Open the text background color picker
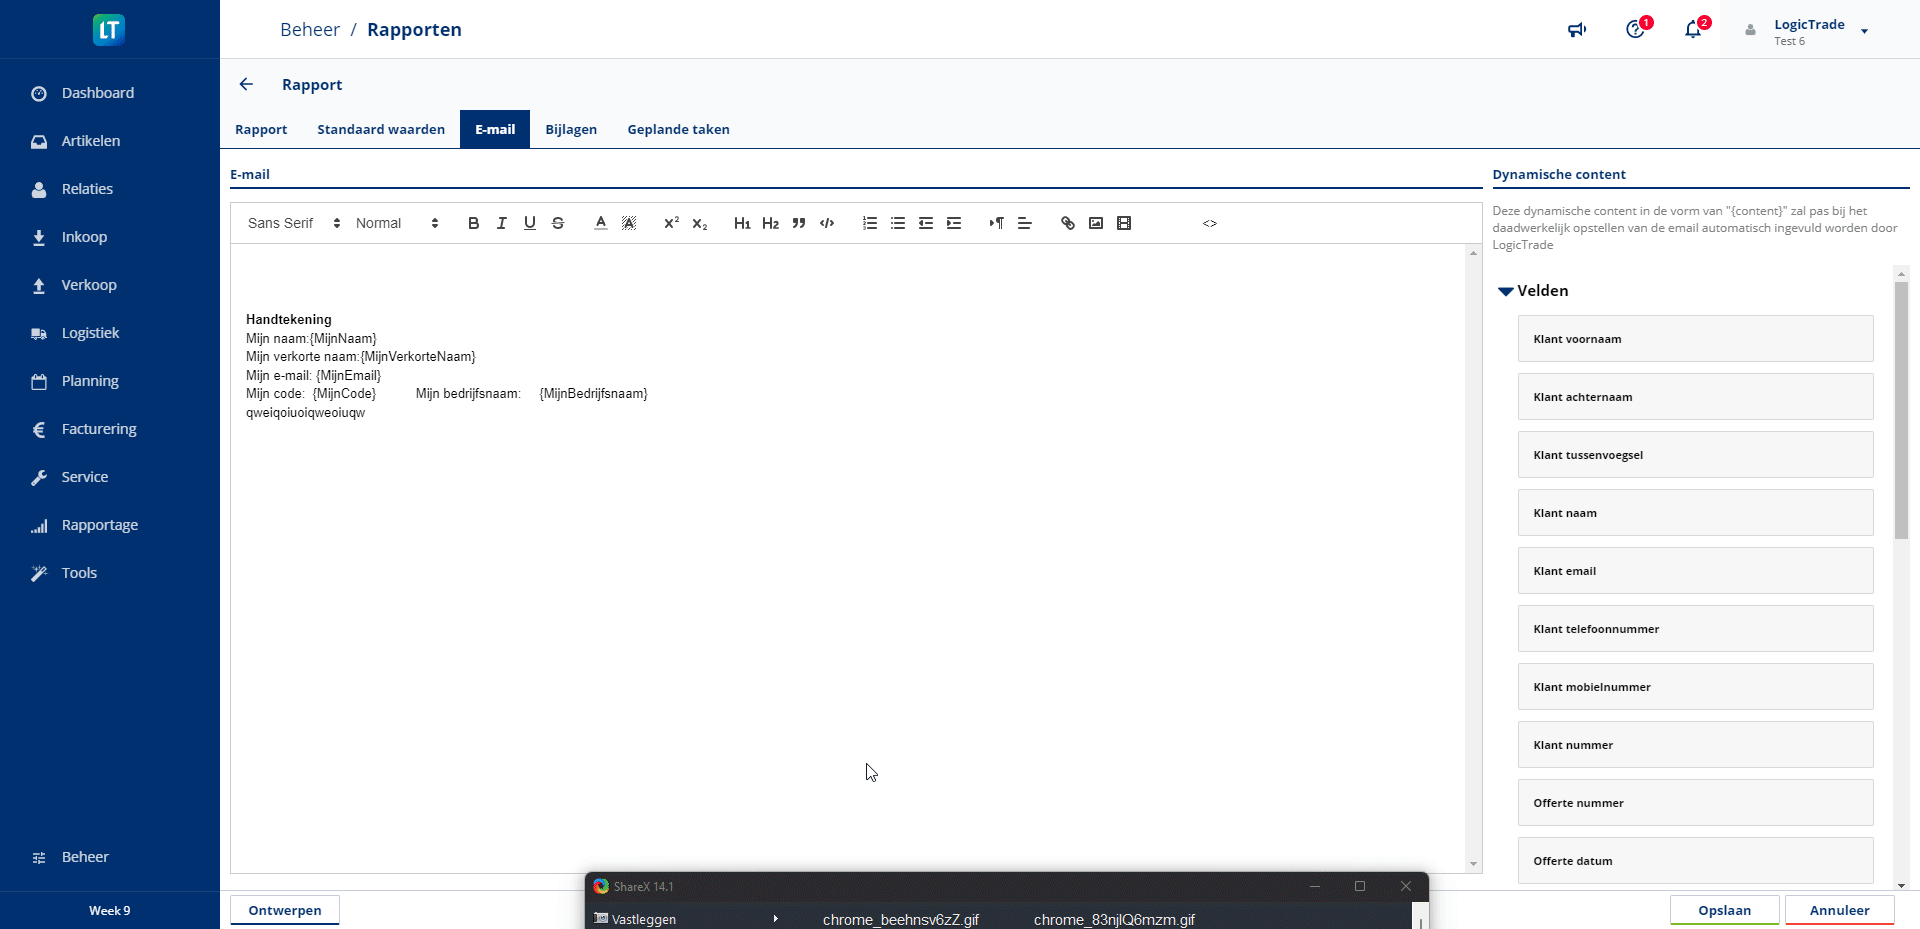This screenshot has height=929, width=1920. point(628,223)
